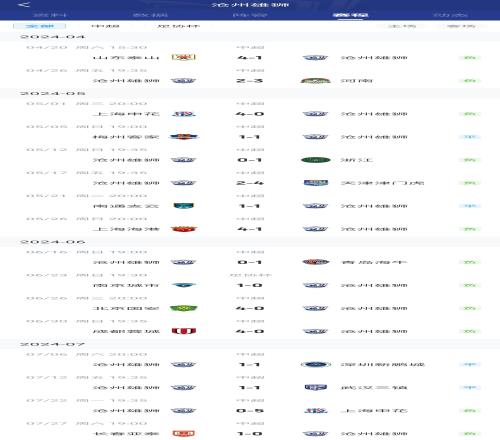500x440 pixels.
Task: Open the 天津津门虎 team logo
Action: (315, 183)
